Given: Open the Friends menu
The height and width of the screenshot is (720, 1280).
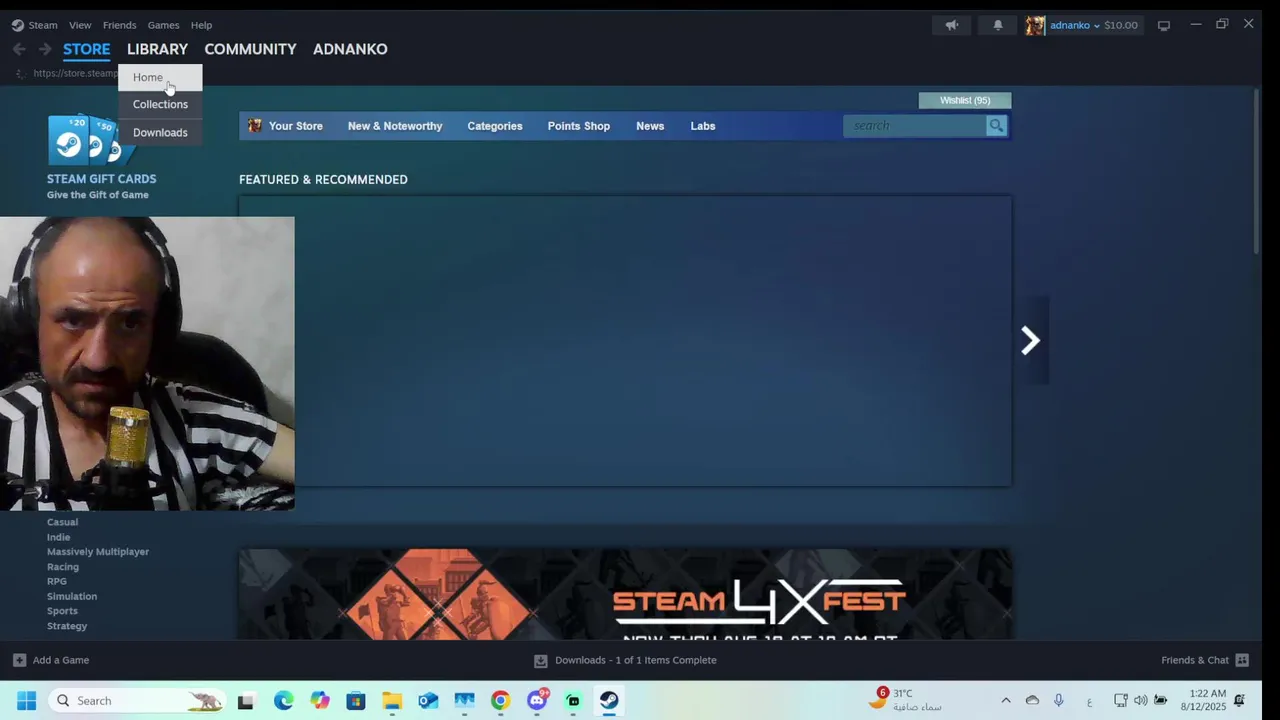Looking at the screenshot, I should (119, 25).
